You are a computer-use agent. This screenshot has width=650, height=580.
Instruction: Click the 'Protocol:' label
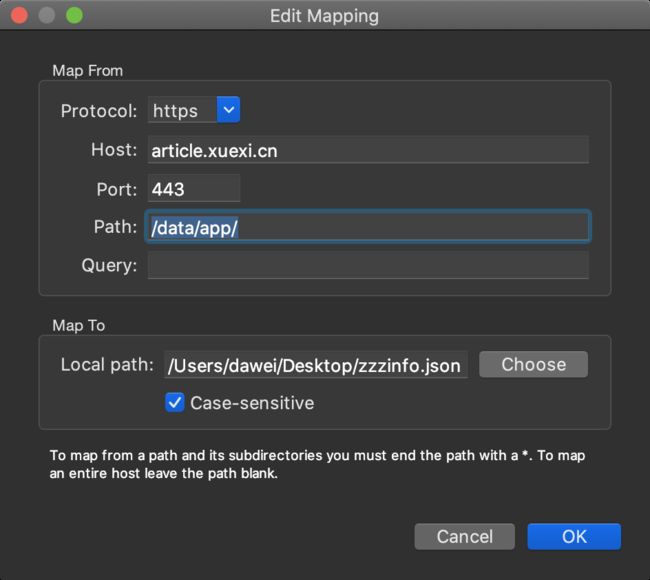pyautogui.click(x=99, y=111)
